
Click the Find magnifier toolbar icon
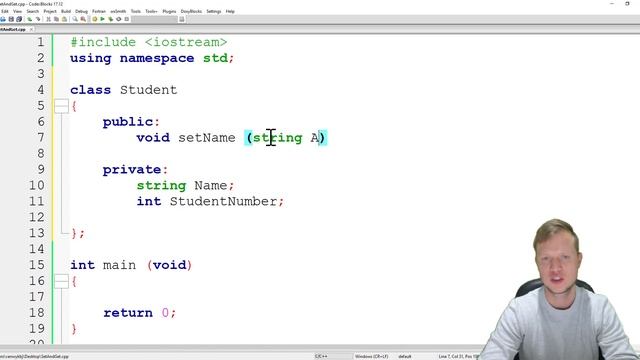point(75,19)
